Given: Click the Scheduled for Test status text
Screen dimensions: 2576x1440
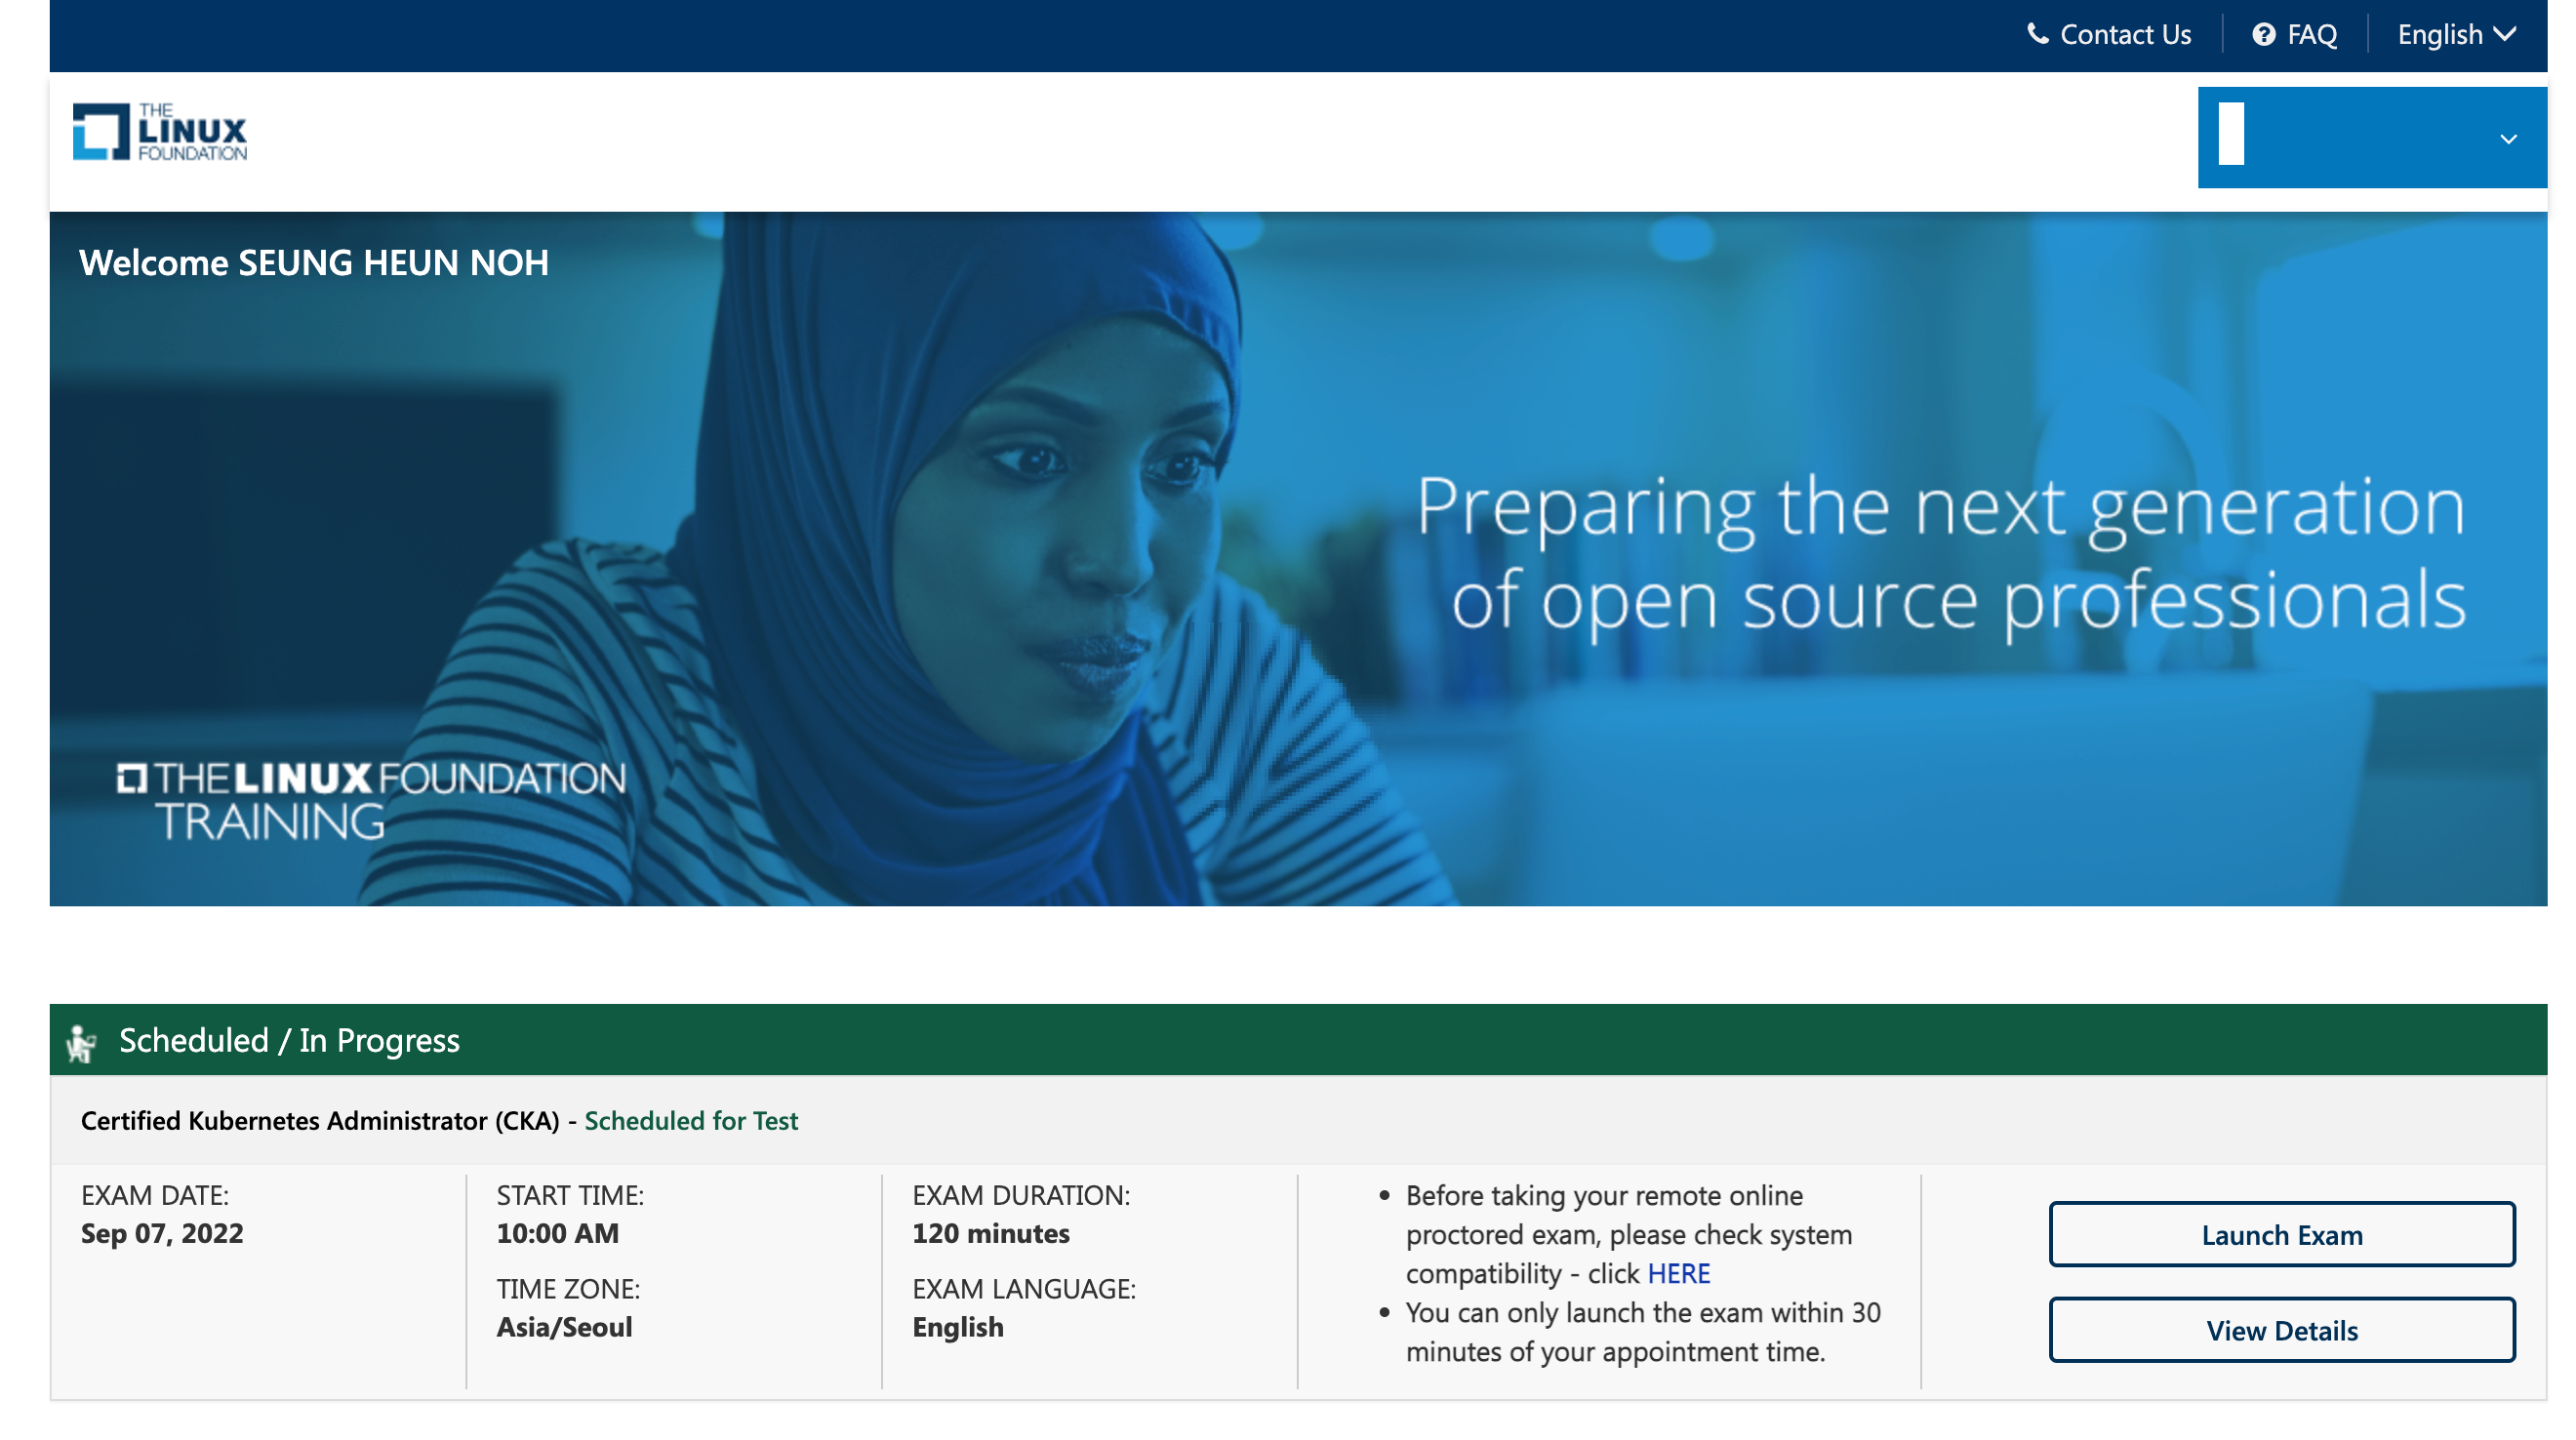Looking at the screenshot, I should pyautogui.click(x=691, y=1121).
